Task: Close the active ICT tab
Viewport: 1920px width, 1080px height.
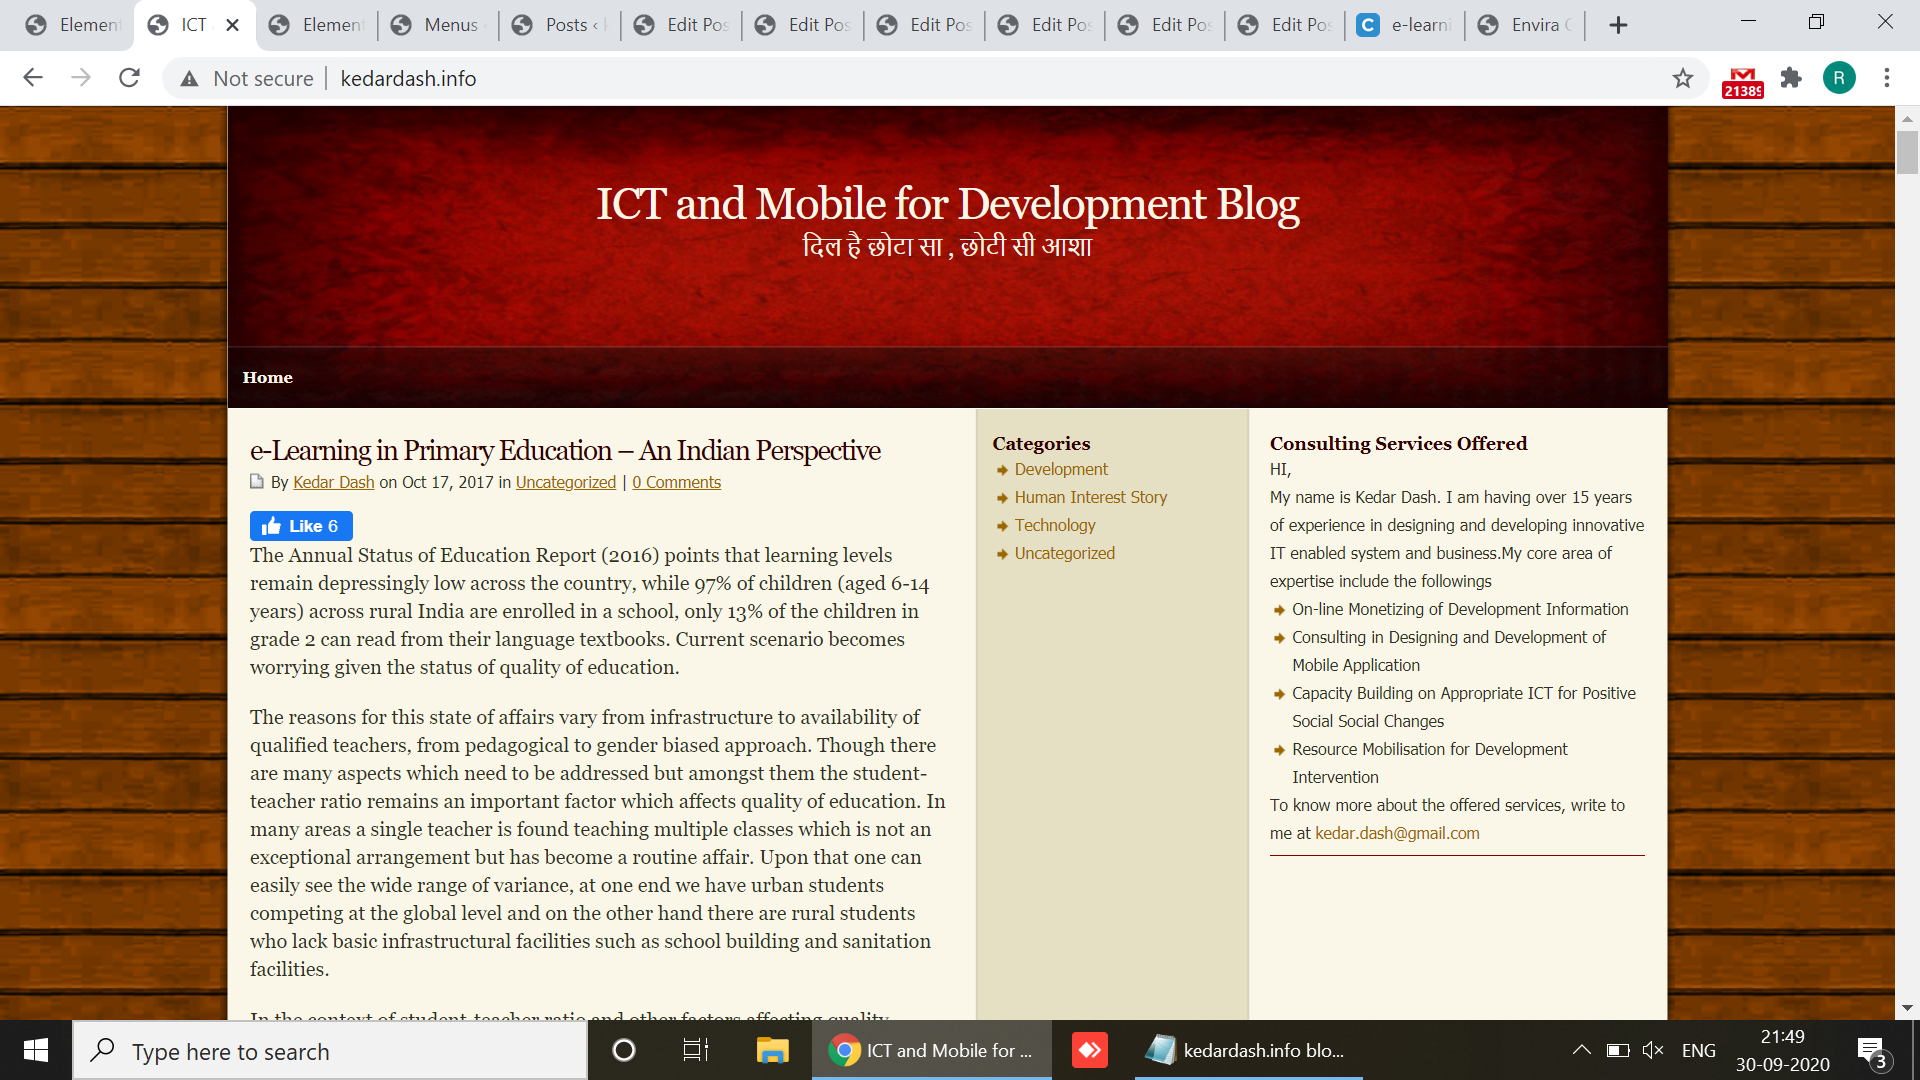Action: 232,25
